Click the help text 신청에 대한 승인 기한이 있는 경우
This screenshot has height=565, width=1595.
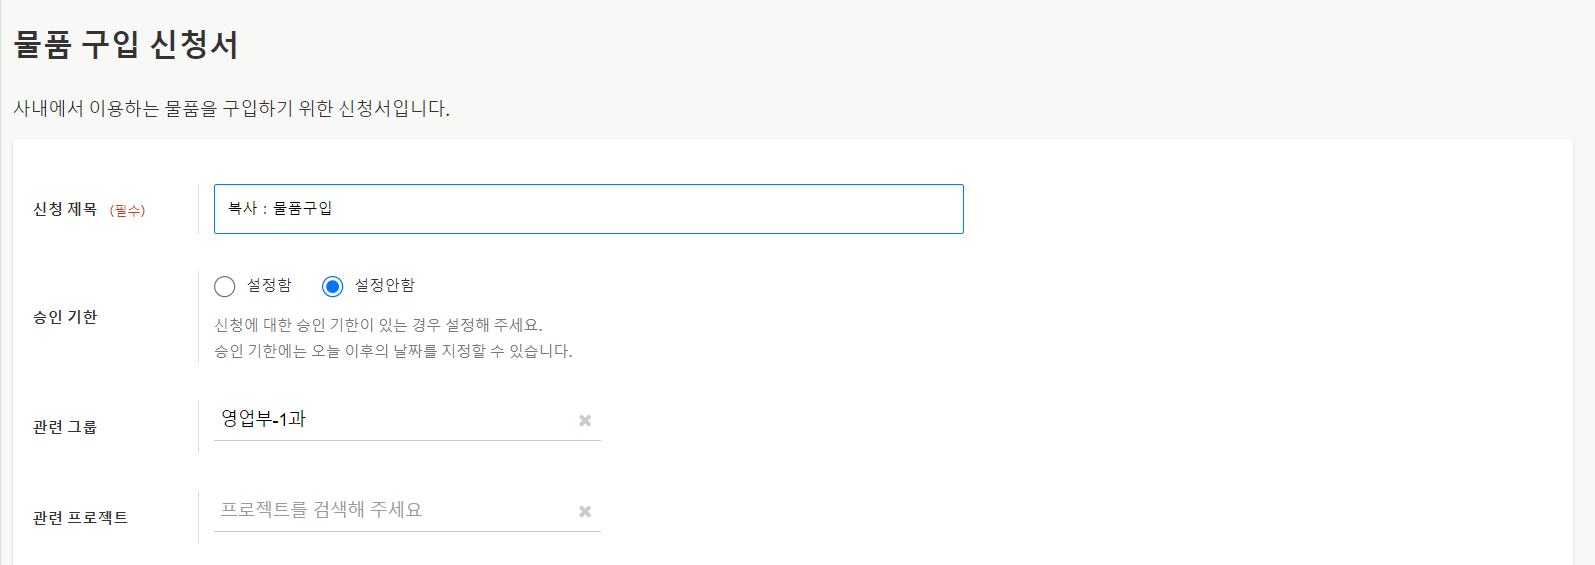point(378,325)
